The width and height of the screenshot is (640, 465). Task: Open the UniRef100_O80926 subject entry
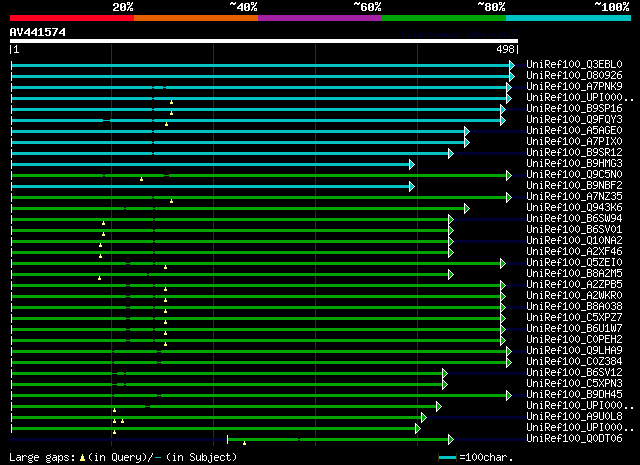tap(574, 75)
